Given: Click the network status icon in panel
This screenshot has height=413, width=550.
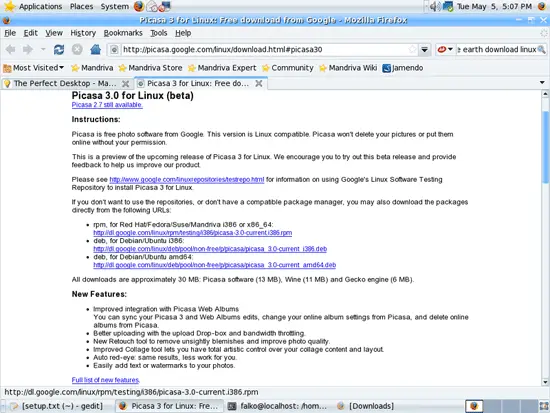Looking at the screenshot, I should point(448,6).
